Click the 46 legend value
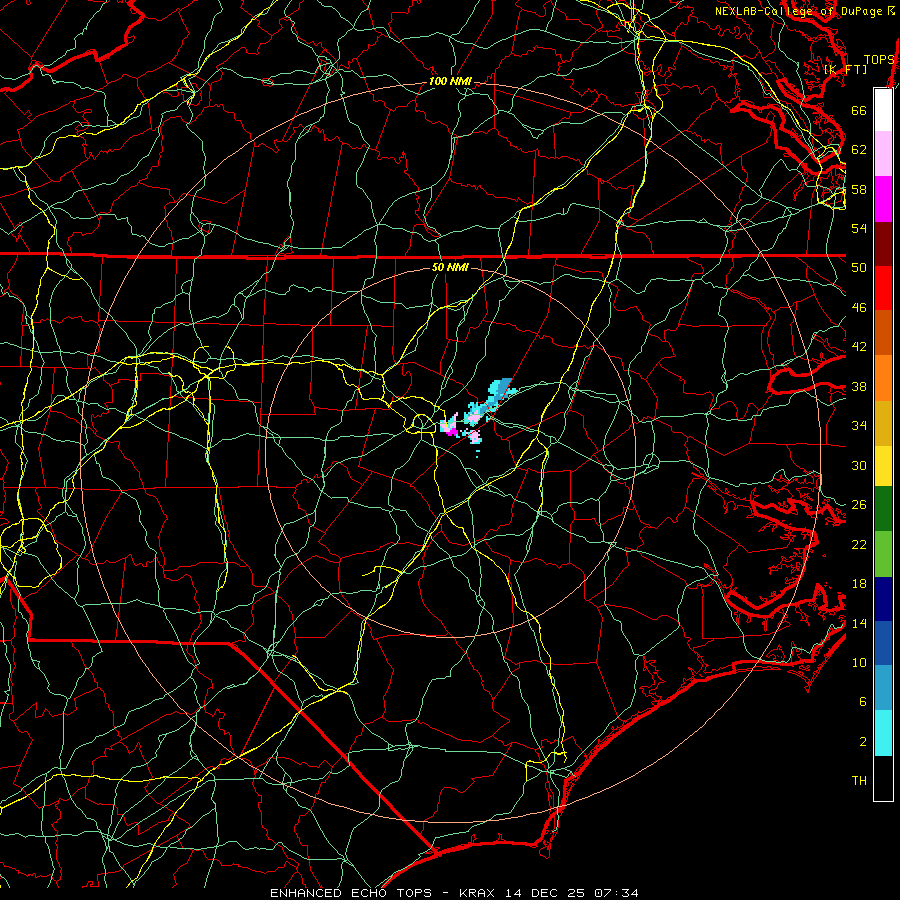 click(859, 308)
